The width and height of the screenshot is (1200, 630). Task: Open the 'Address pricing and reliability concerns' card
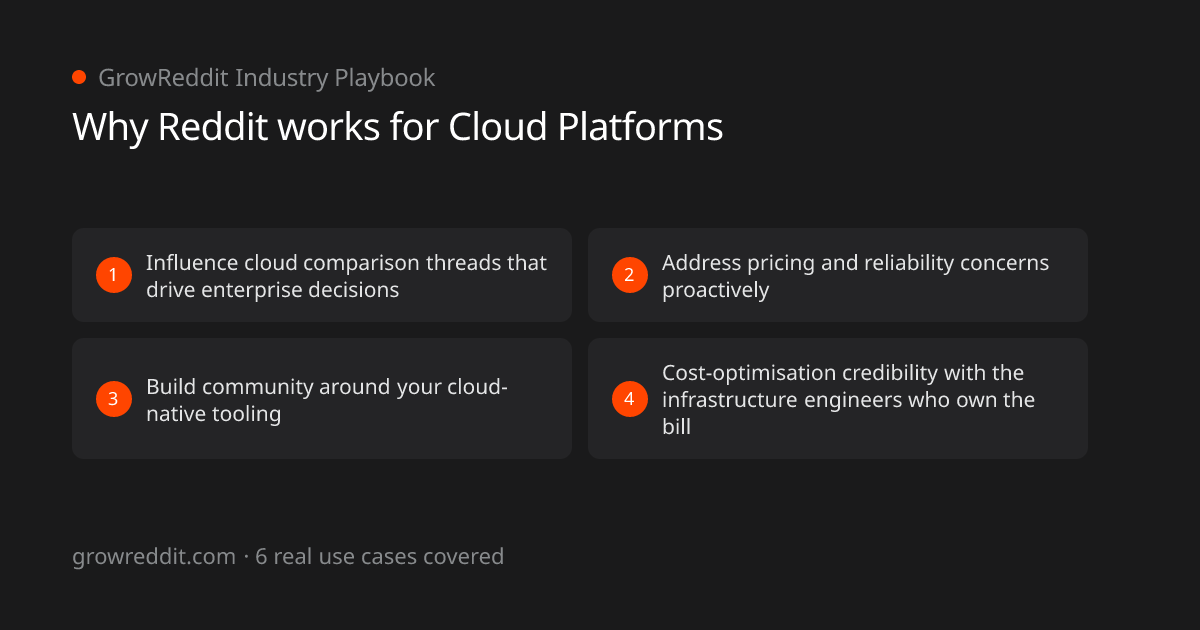pos(838,275)
